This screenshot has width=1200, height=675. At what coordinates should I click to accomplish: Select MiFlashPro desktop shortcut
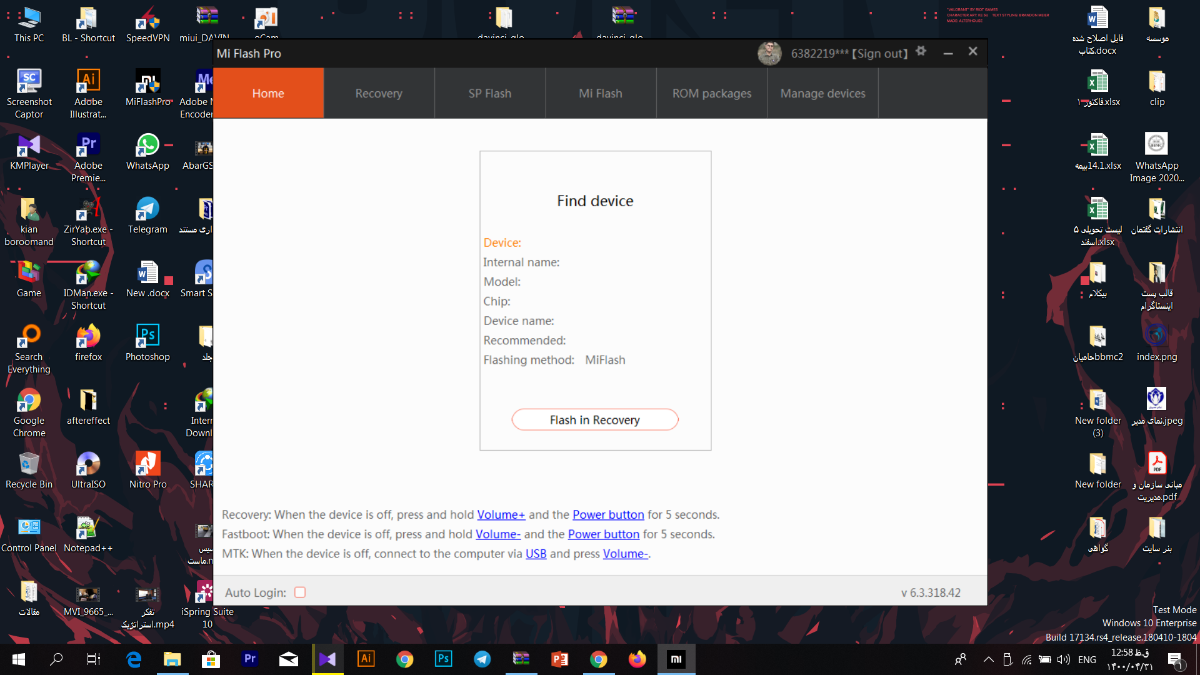coord(148,88)
